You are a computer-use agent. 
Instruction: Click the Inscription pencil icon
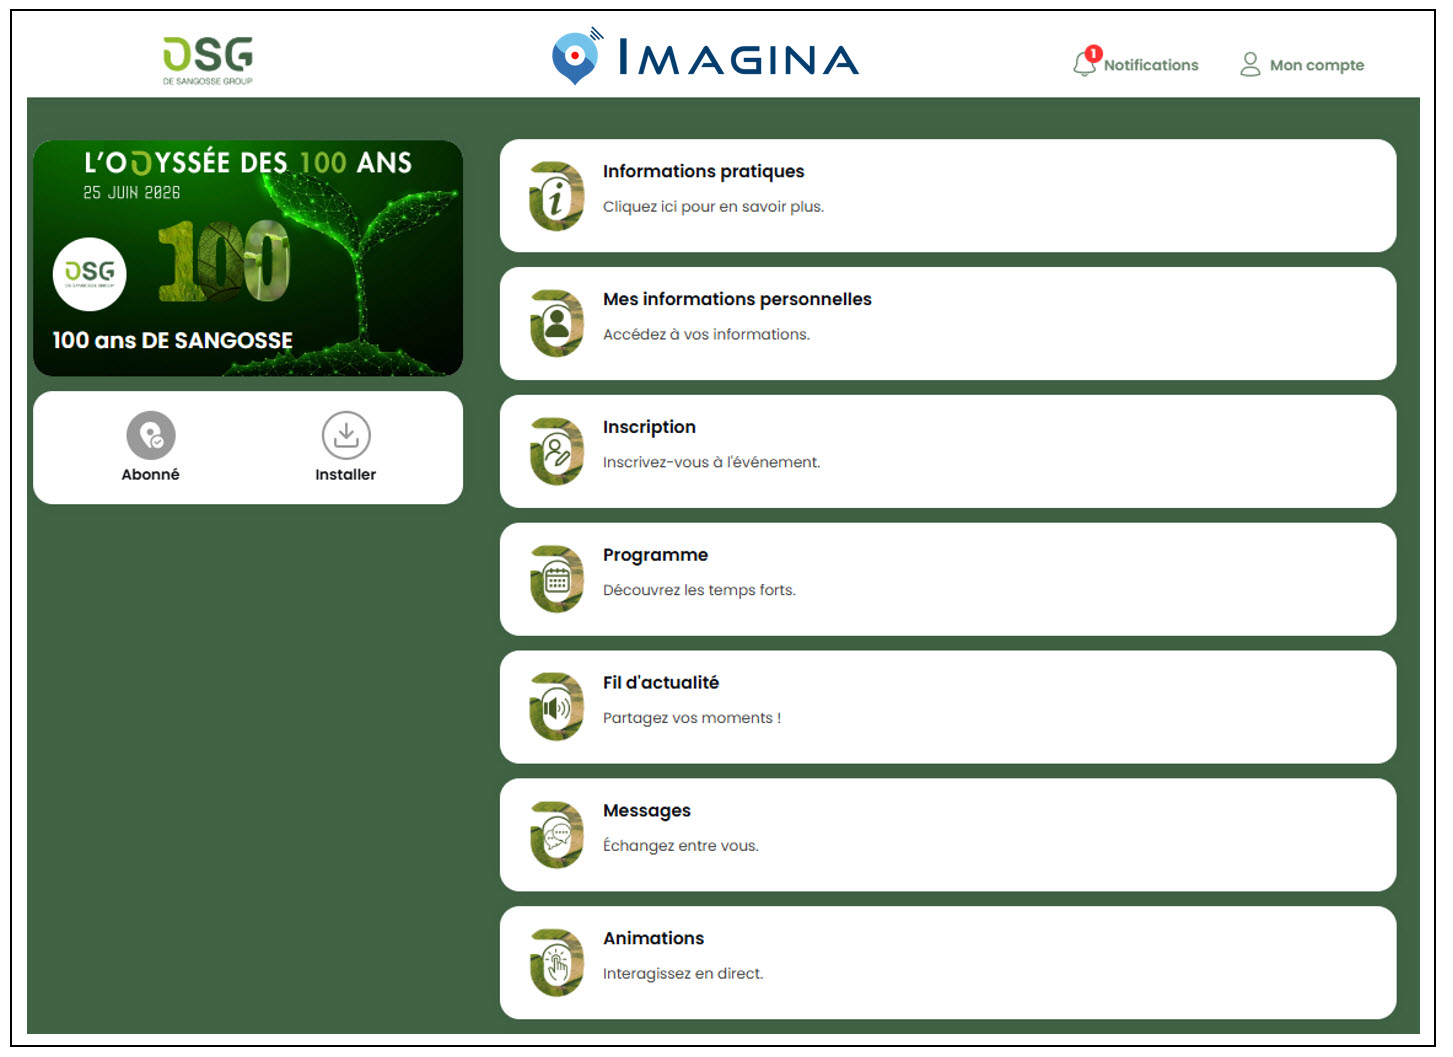[556, 452]
